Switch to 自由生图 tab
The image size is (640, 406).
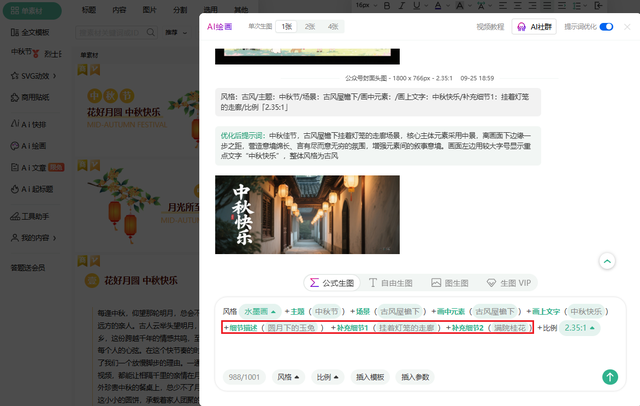391,283
